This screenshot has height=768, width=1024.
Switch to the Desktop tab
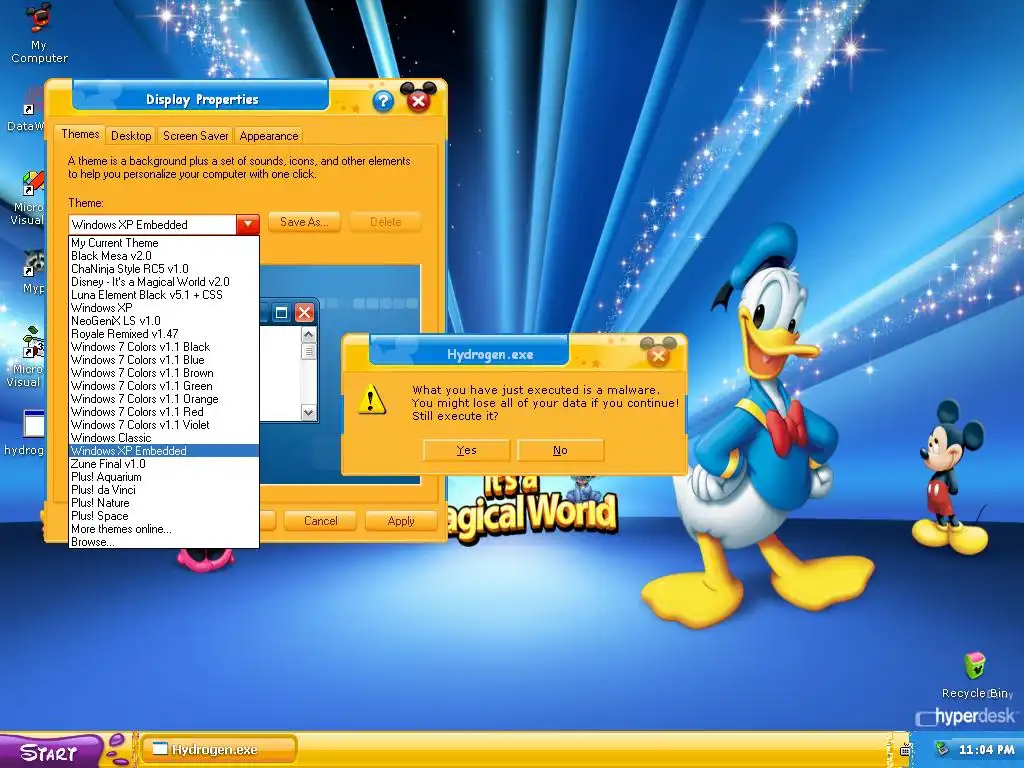[x=131, y=136]
